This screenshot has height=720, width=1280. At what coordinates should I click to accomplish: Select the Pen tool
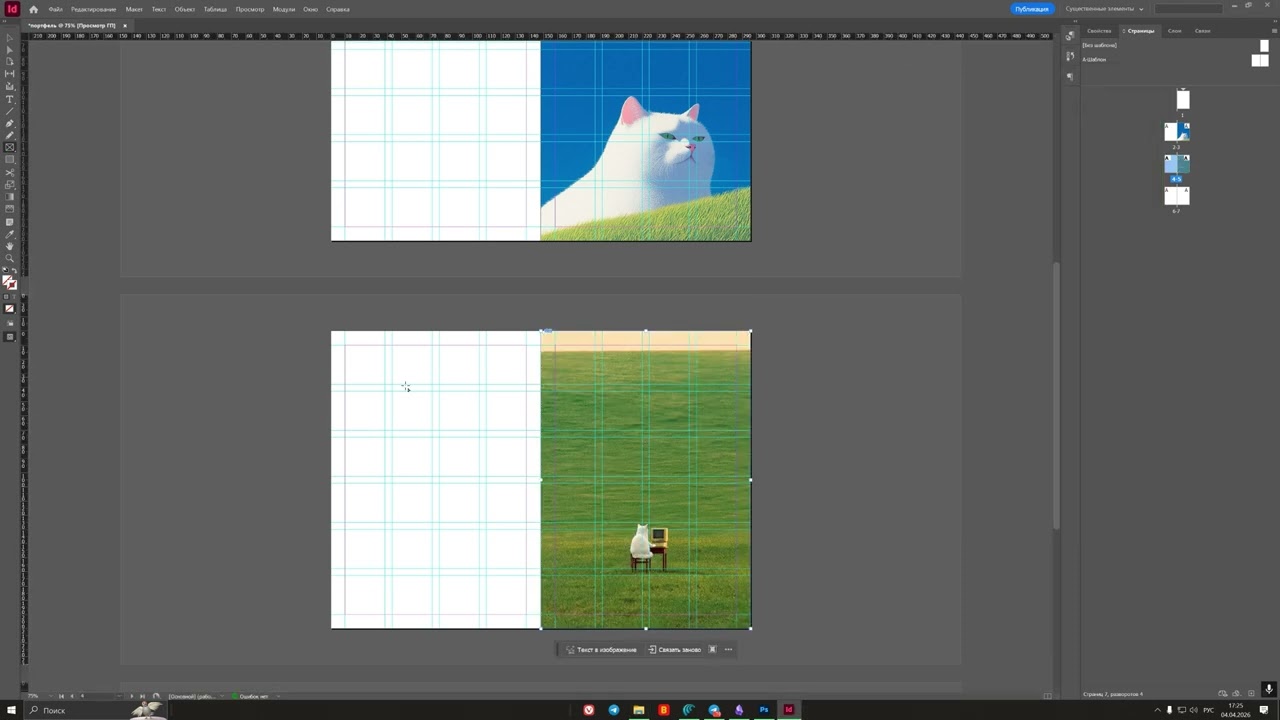(x=10, y=123)
